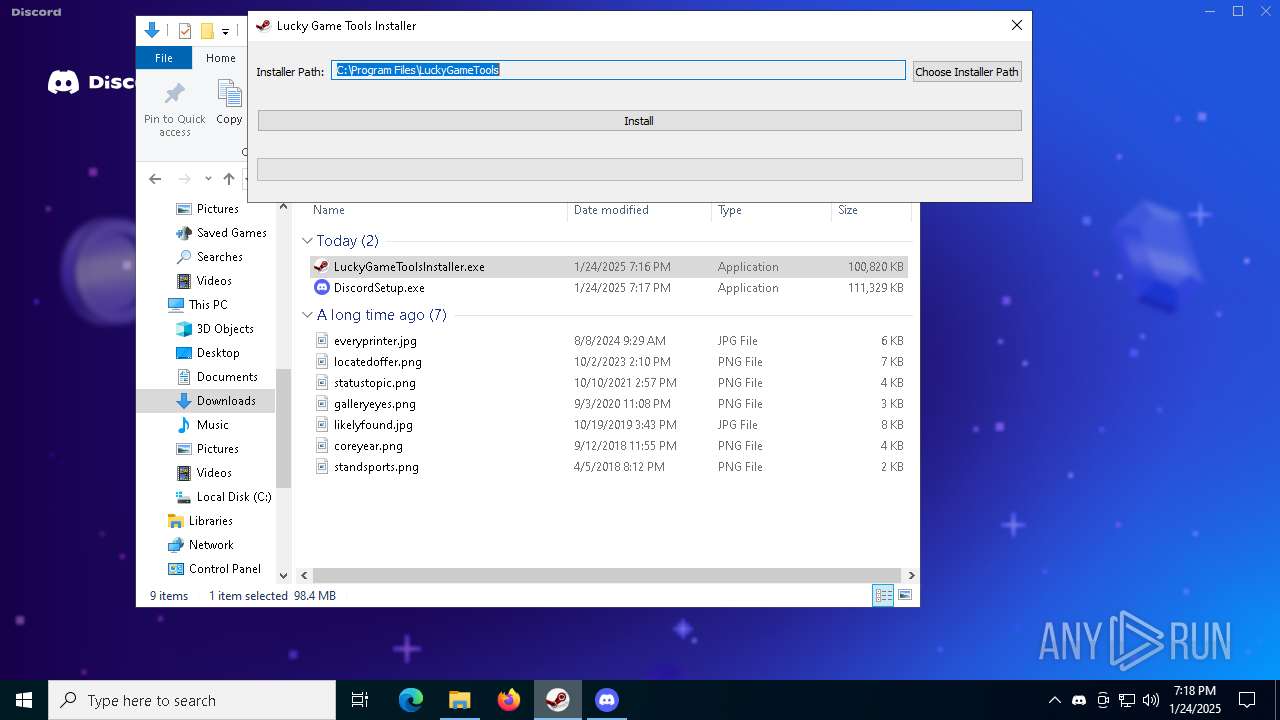Open Customize Quick Access Toolbar dropdown
This screenshot has width=1280, height=720.
[x=225, y=31]
